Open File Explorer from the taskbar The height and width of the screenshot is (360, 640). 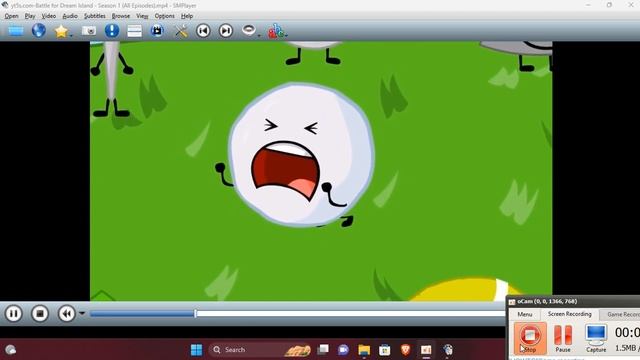click(x=364, y=350)
